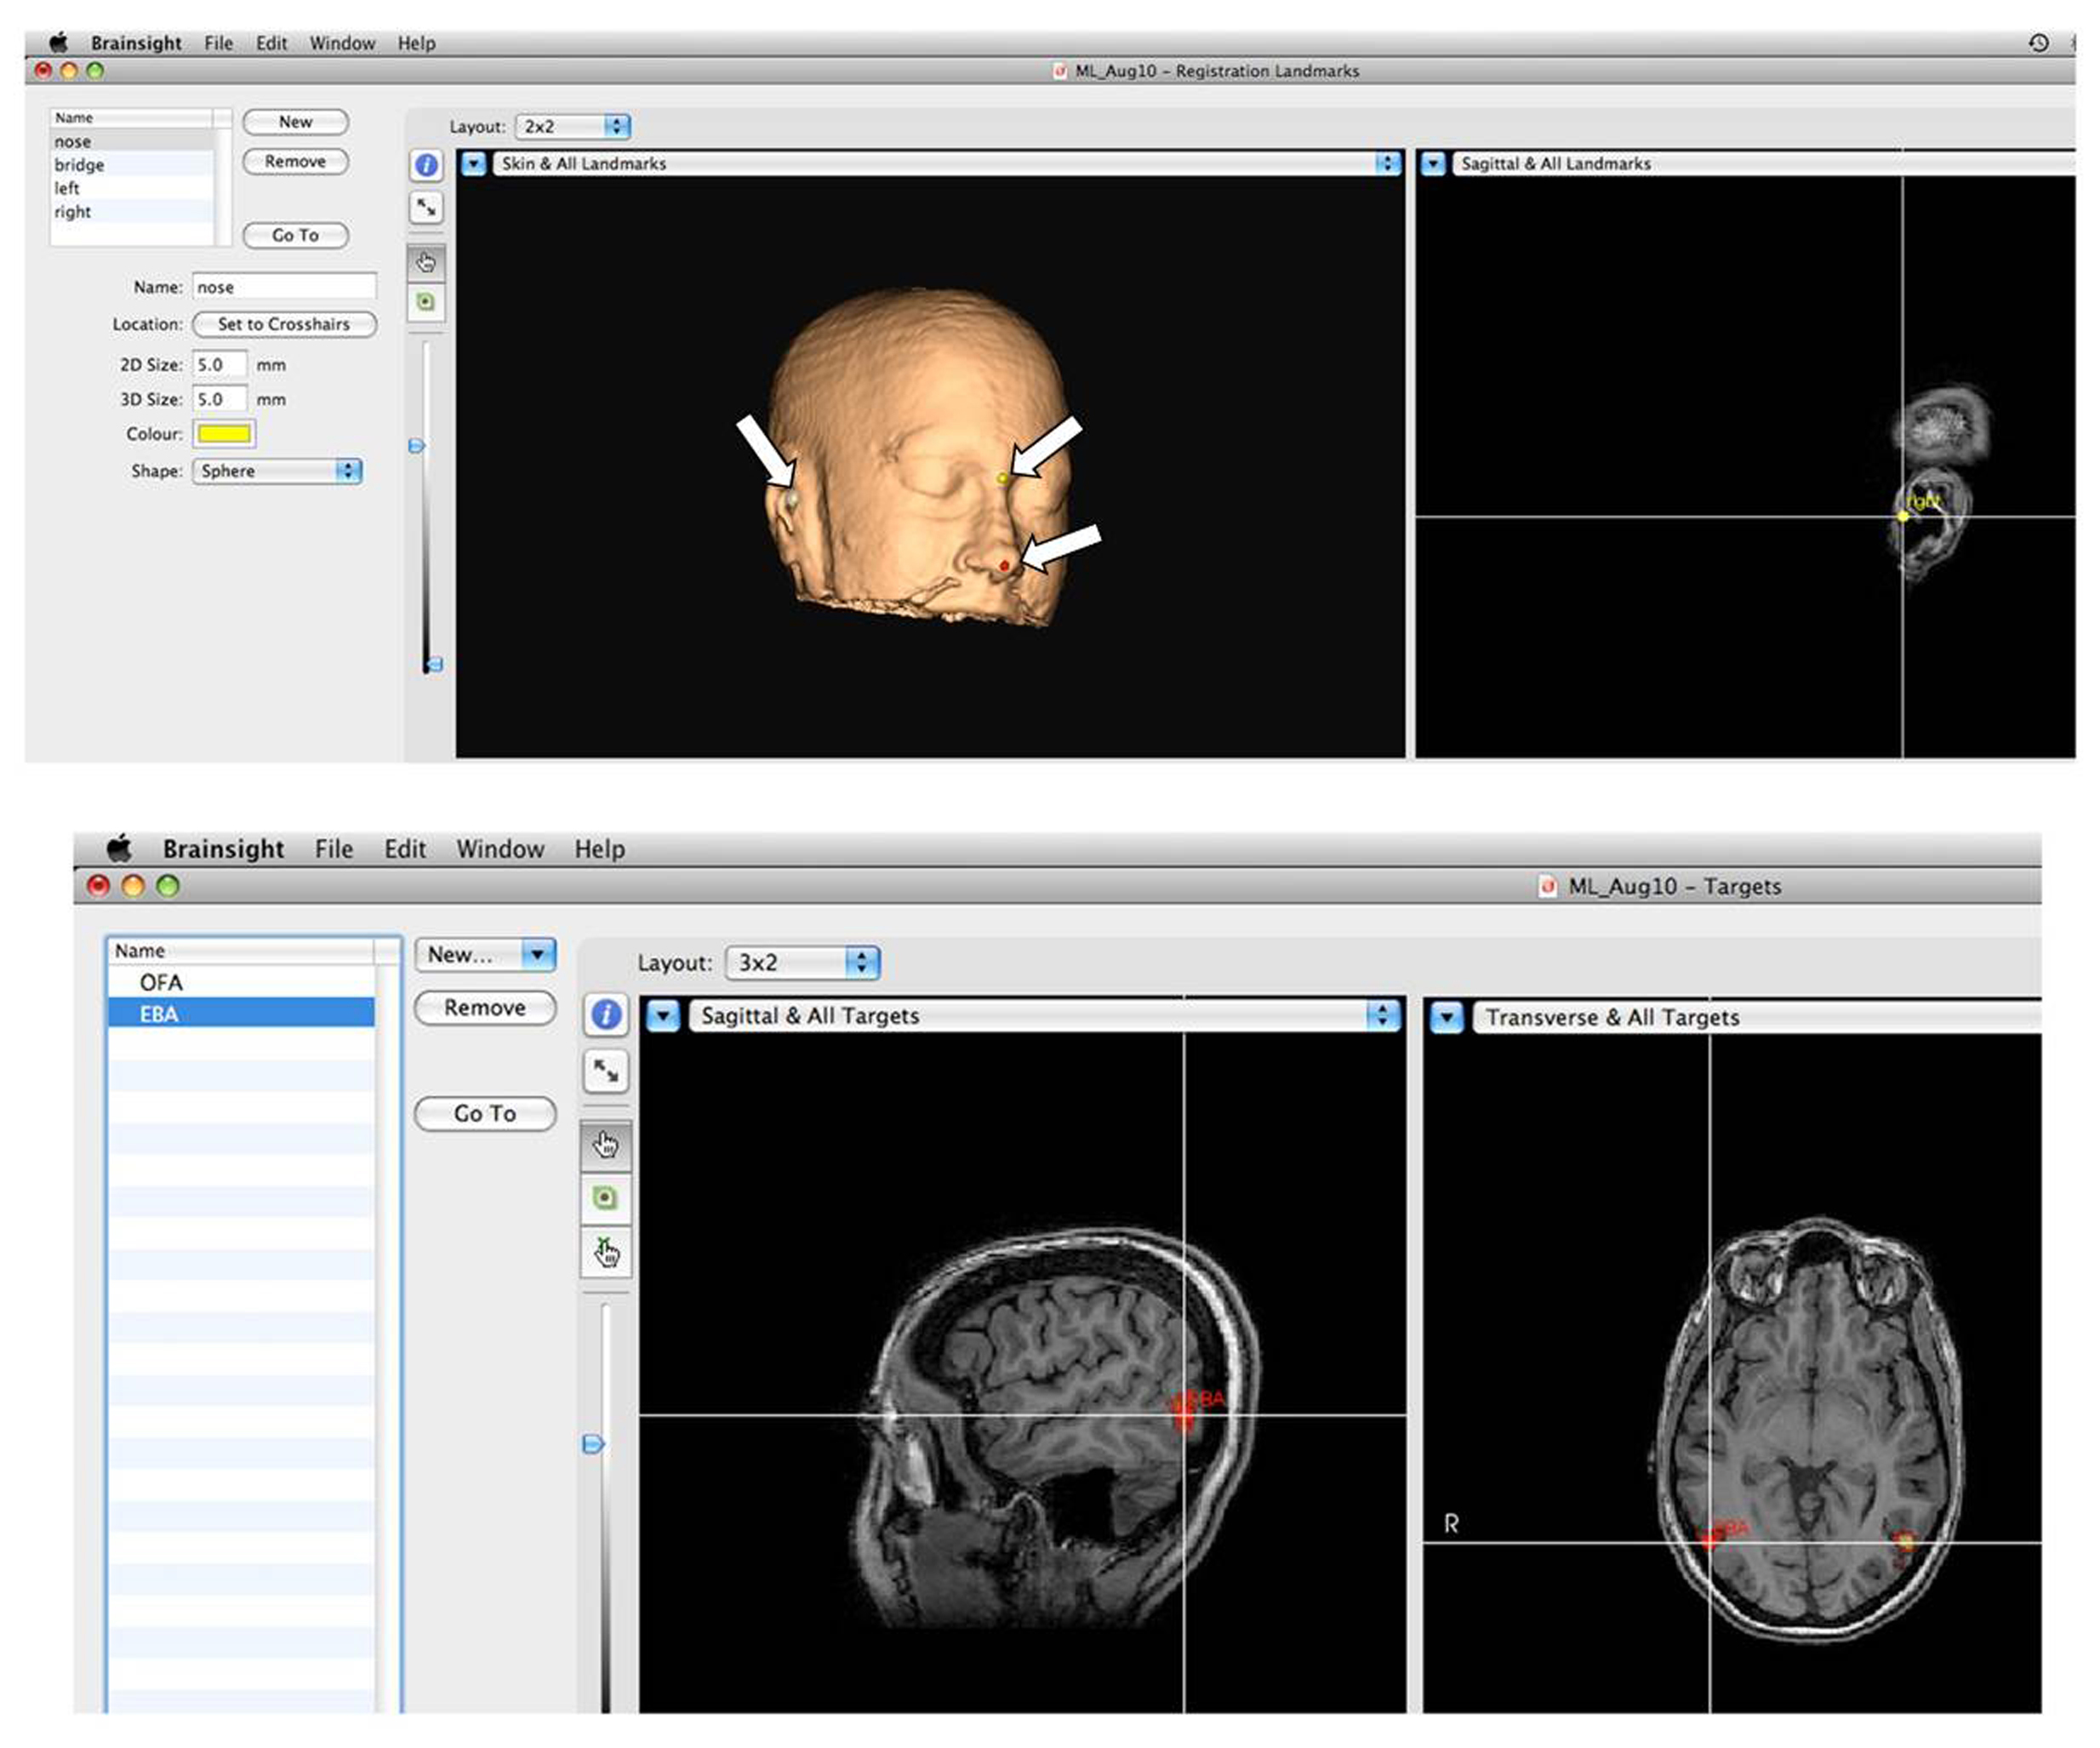
Task: Click the info icon in Targets window
Action: (606, 1015)
